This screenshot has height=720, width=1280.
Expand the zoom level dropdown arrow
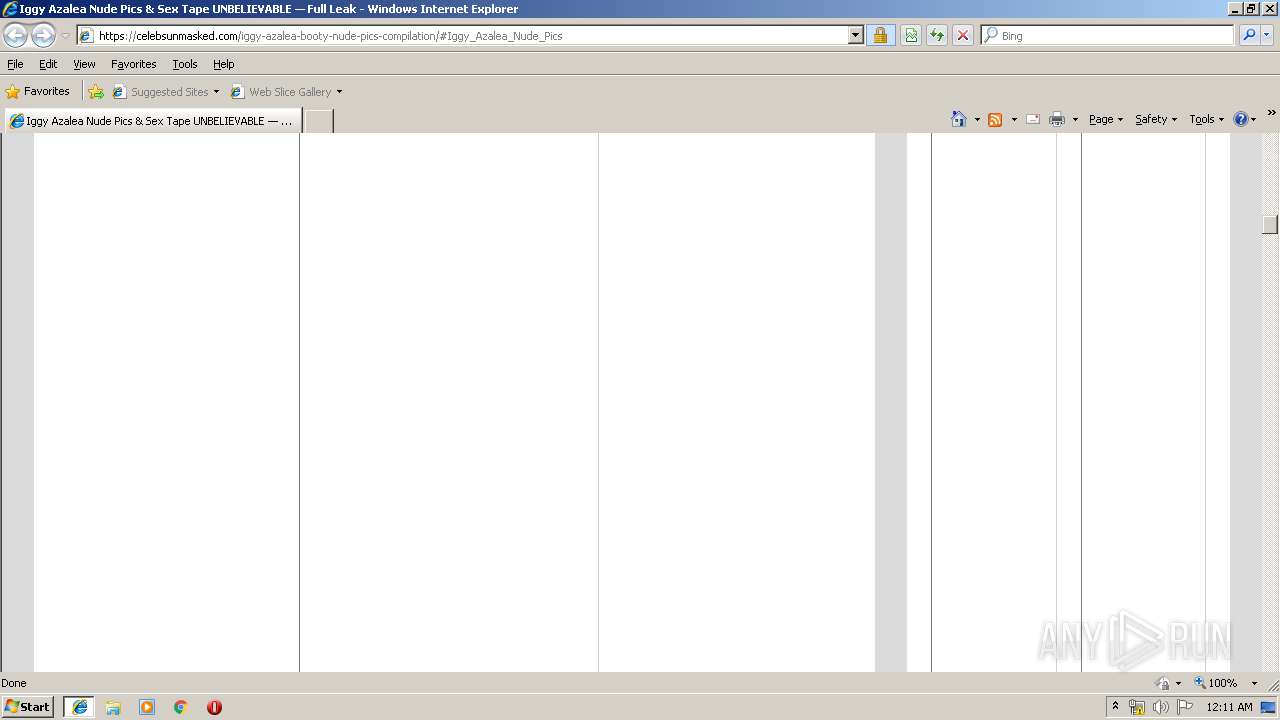tap(1254, 683)
